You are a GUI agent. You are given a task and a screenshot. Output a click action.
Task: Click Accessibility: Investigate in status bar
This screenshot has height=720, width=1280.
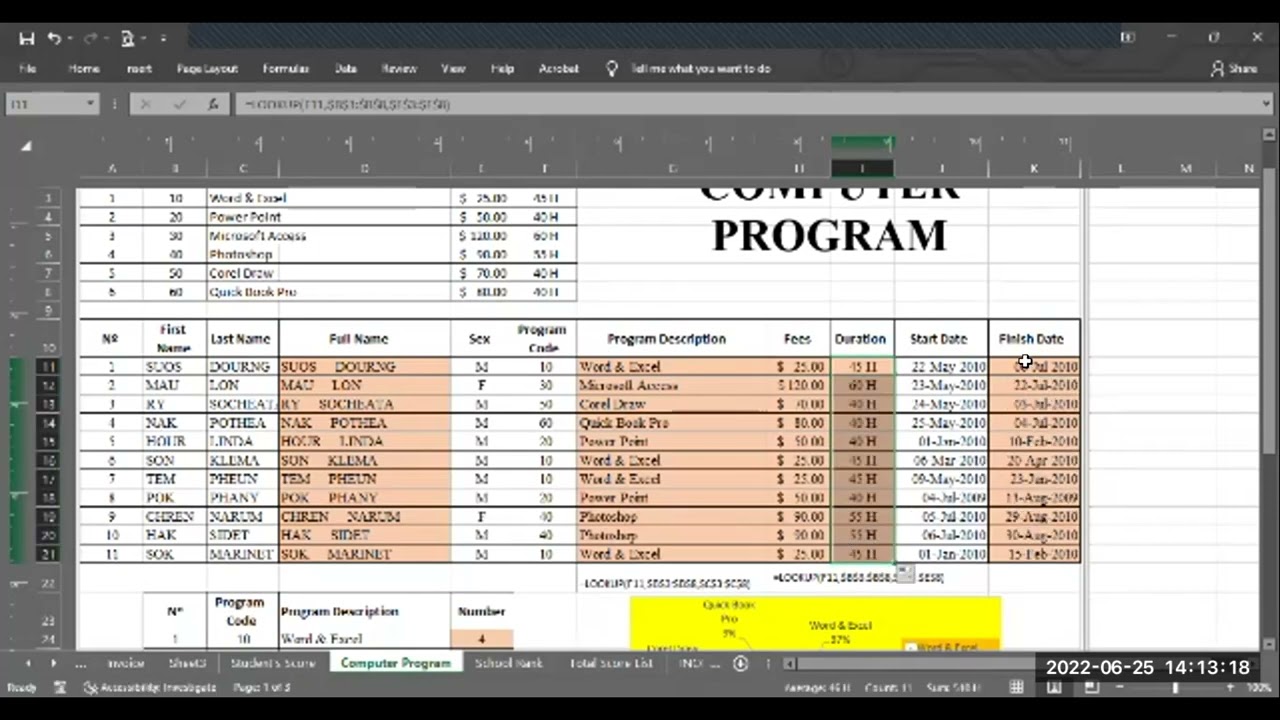coord(150,688)
